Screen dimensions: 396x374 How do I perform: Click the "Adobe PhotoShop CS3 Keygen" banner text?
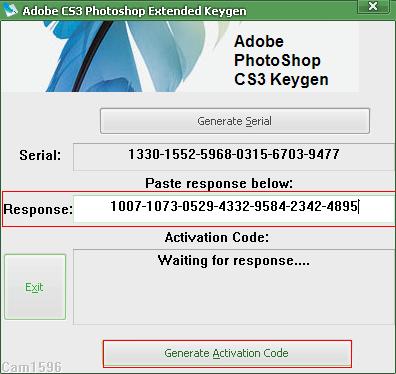click(281, 60)
